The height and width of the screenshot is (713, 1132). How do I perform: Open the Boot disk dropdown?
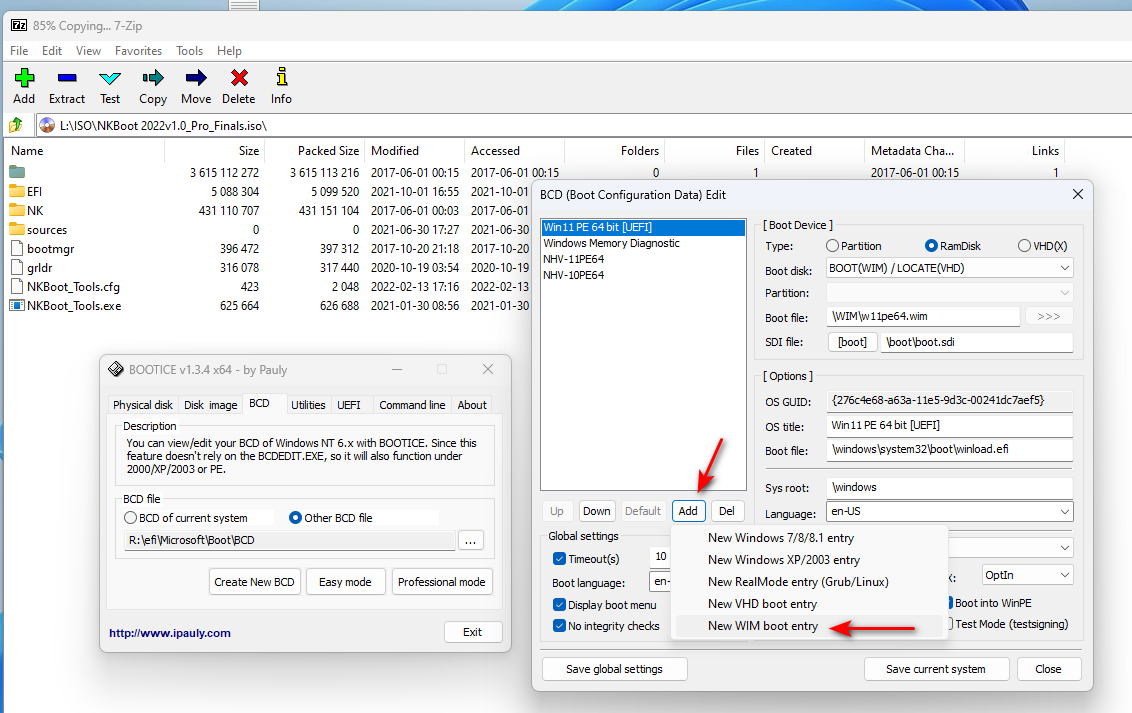click(1064, 268)
